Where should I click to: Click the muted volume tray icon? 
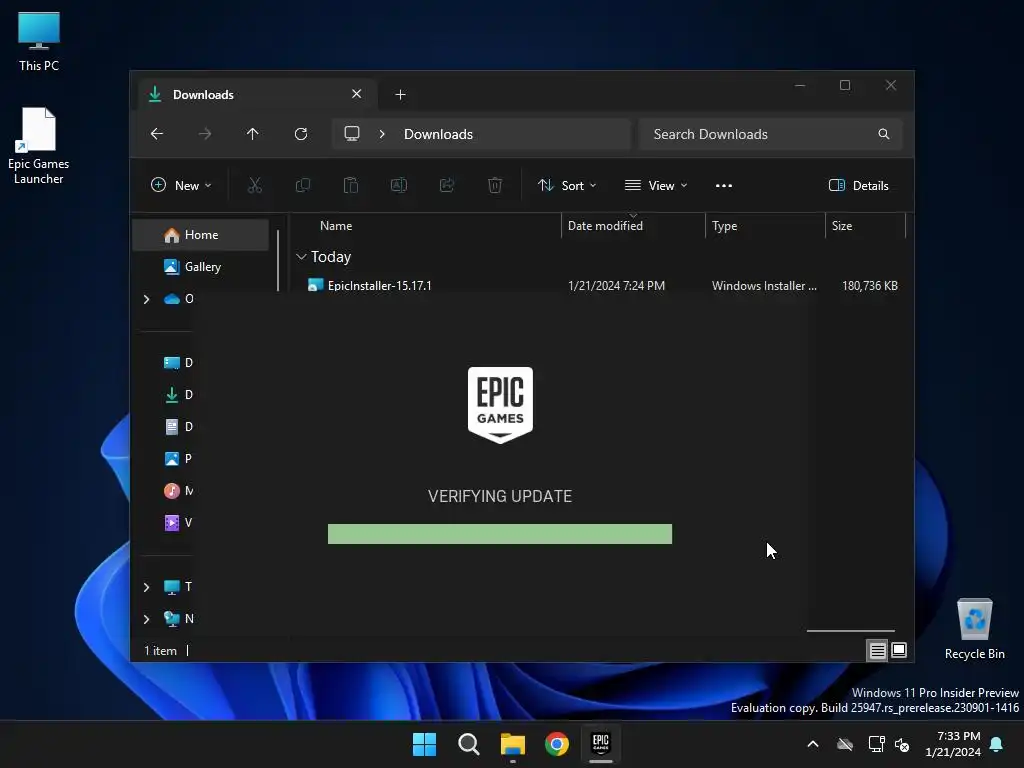coord(903,744)
